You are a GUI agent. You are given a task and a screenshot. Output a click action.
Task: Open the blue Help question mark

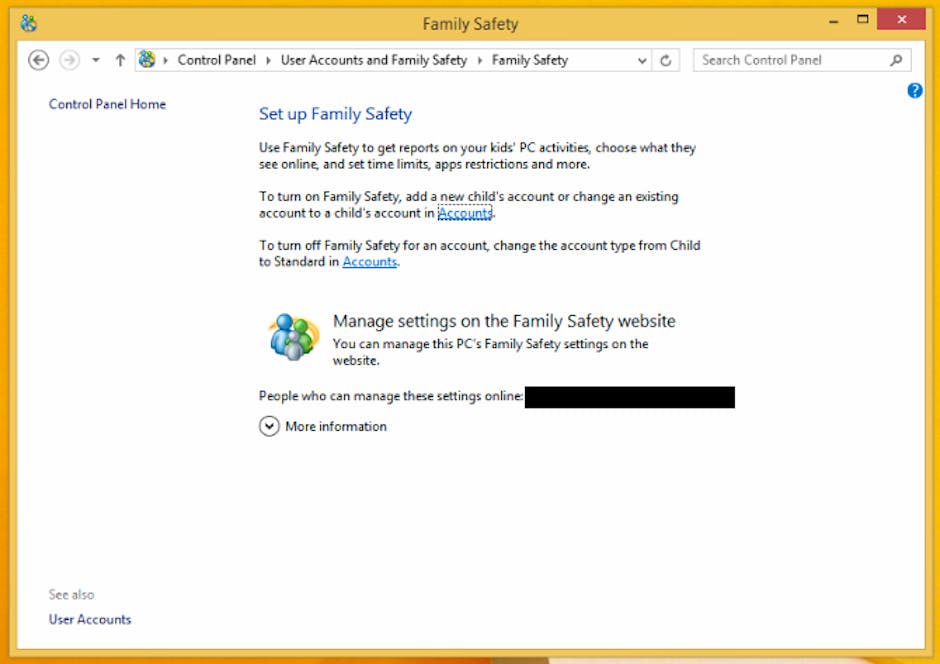pyautogui.click(x=914, y=91)
